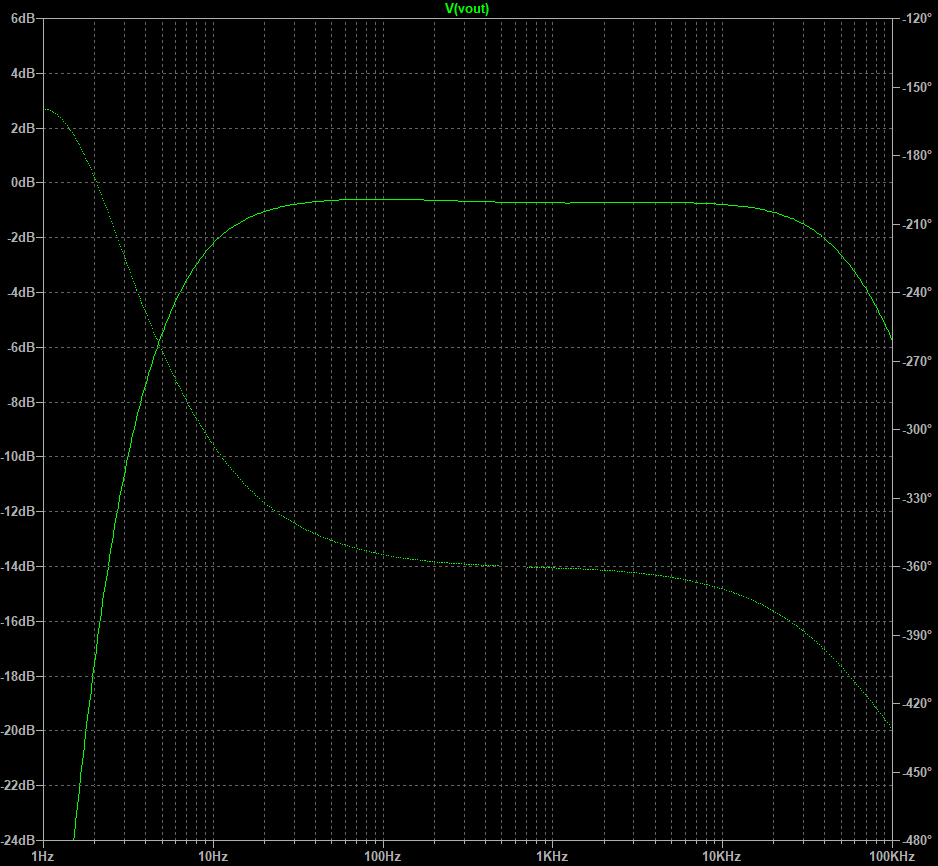Viewport: 938px width, 866px height.
Task: Click the -12dB magnitude axis label
Action: coord(18,511)
